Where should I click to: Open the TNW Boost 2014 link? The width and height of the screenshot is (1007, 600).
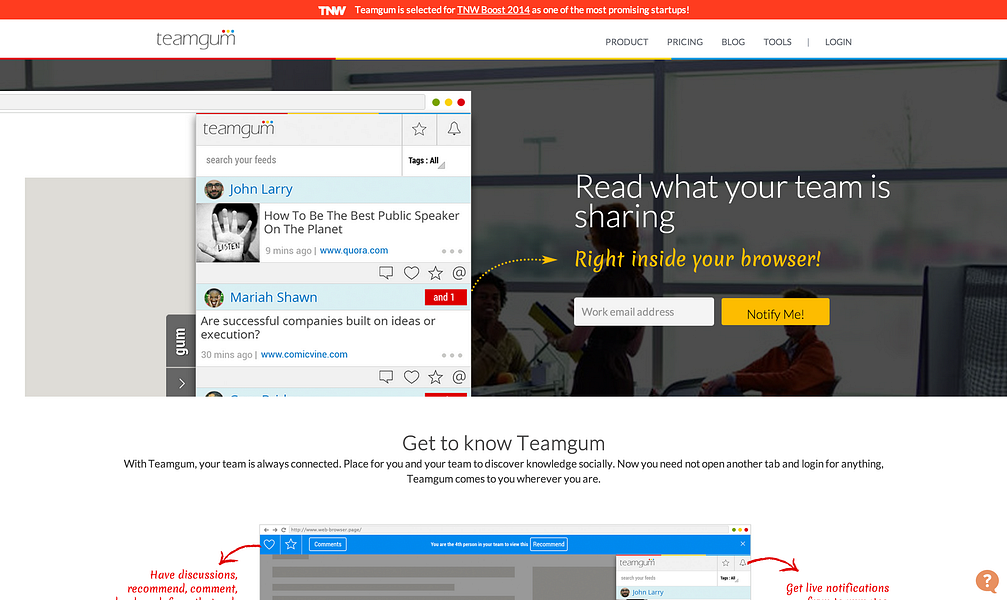tap(493, 10)
